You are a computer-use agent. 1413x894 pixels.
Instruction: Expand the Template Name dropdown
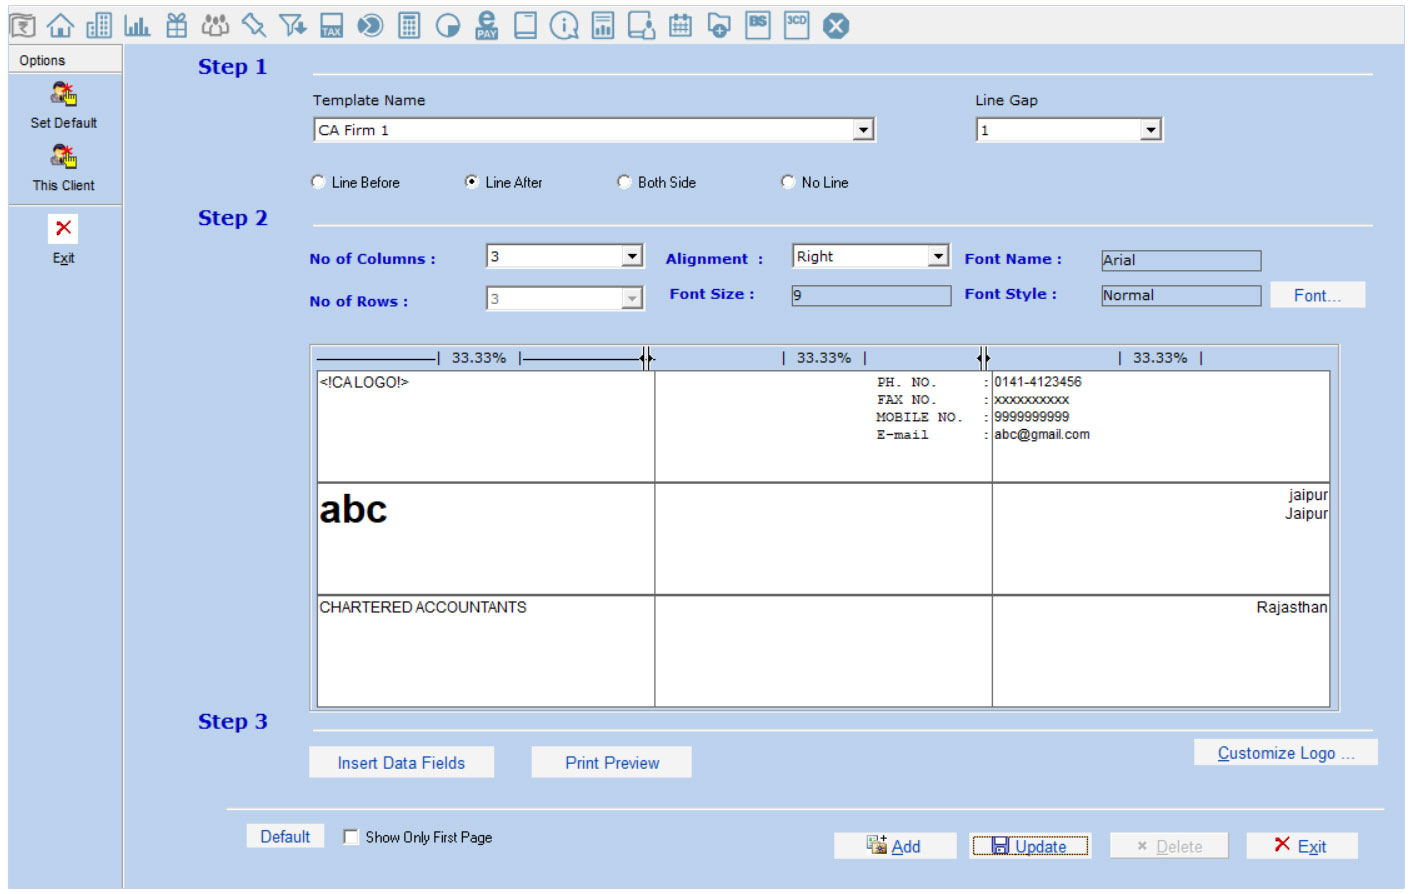863,130
